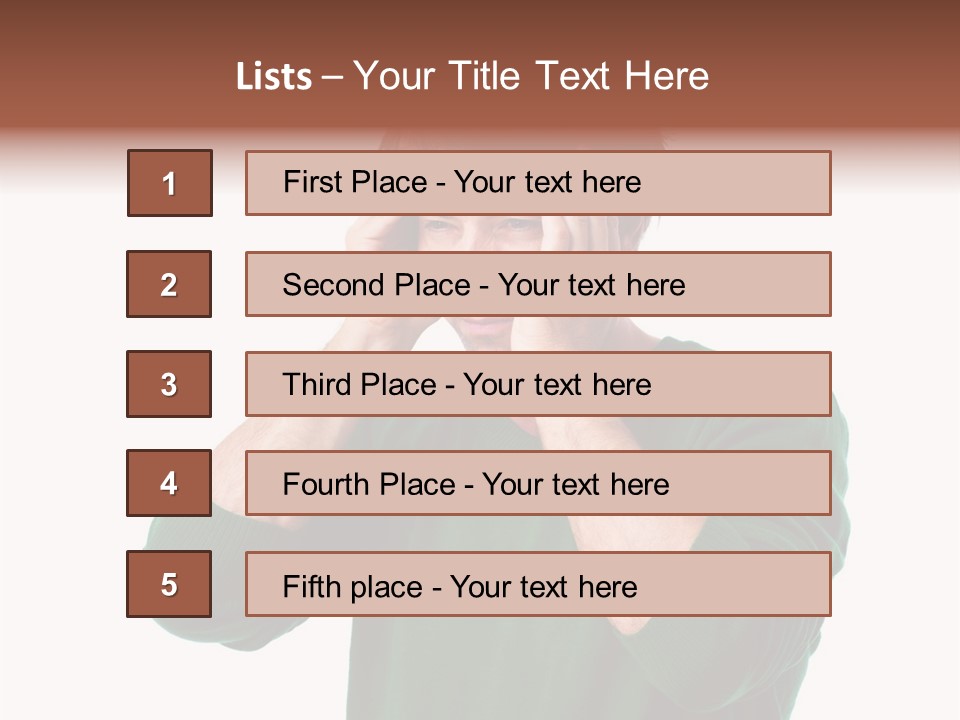Click the number 5 box

(169, 584)
